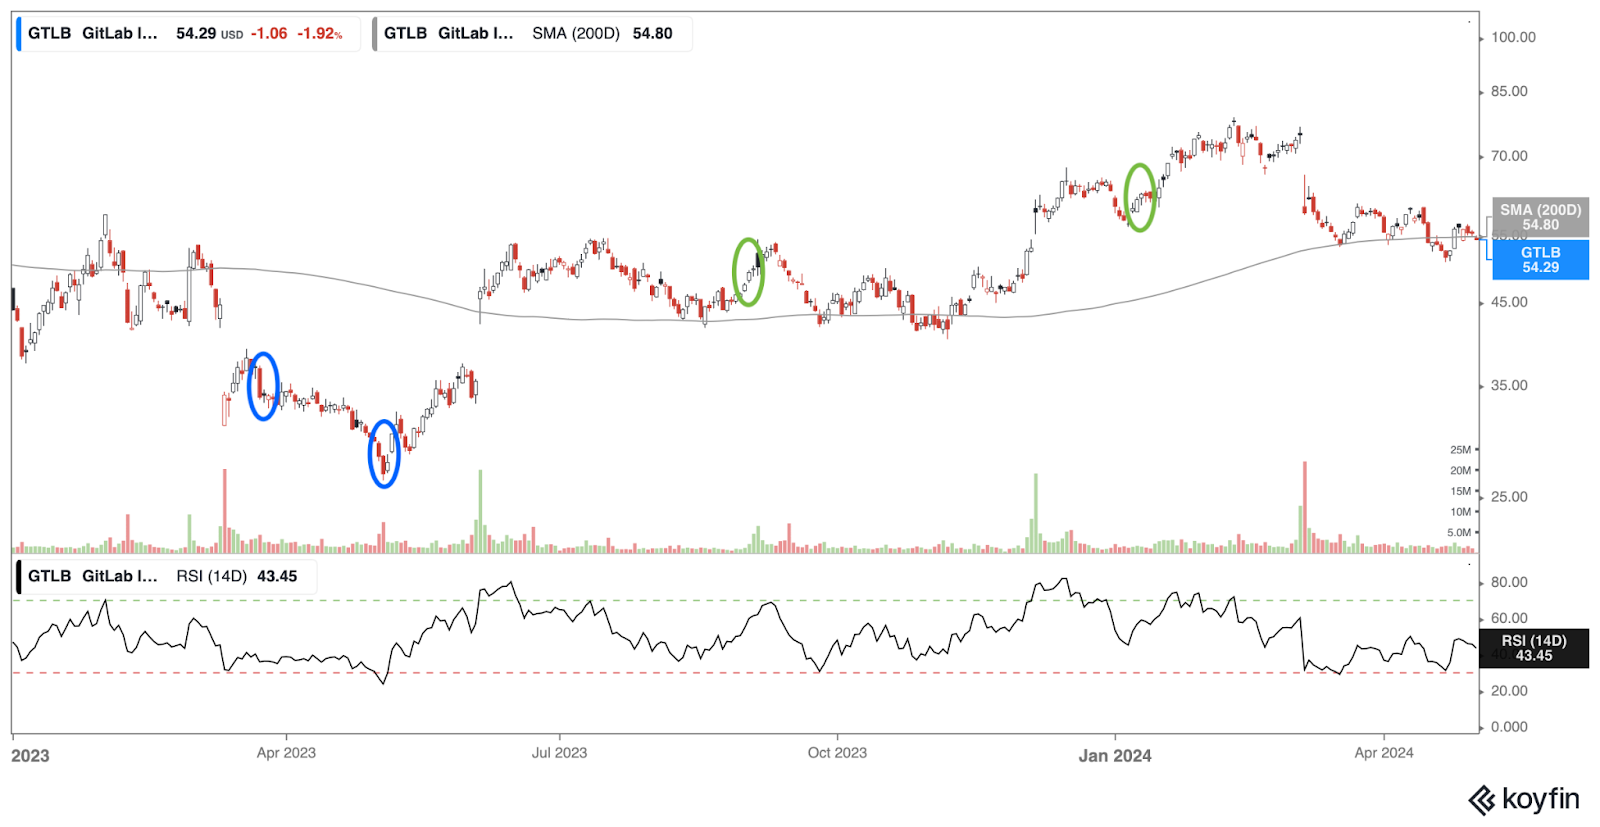Click the 20.00 RSI axis label

(1509, 691)
